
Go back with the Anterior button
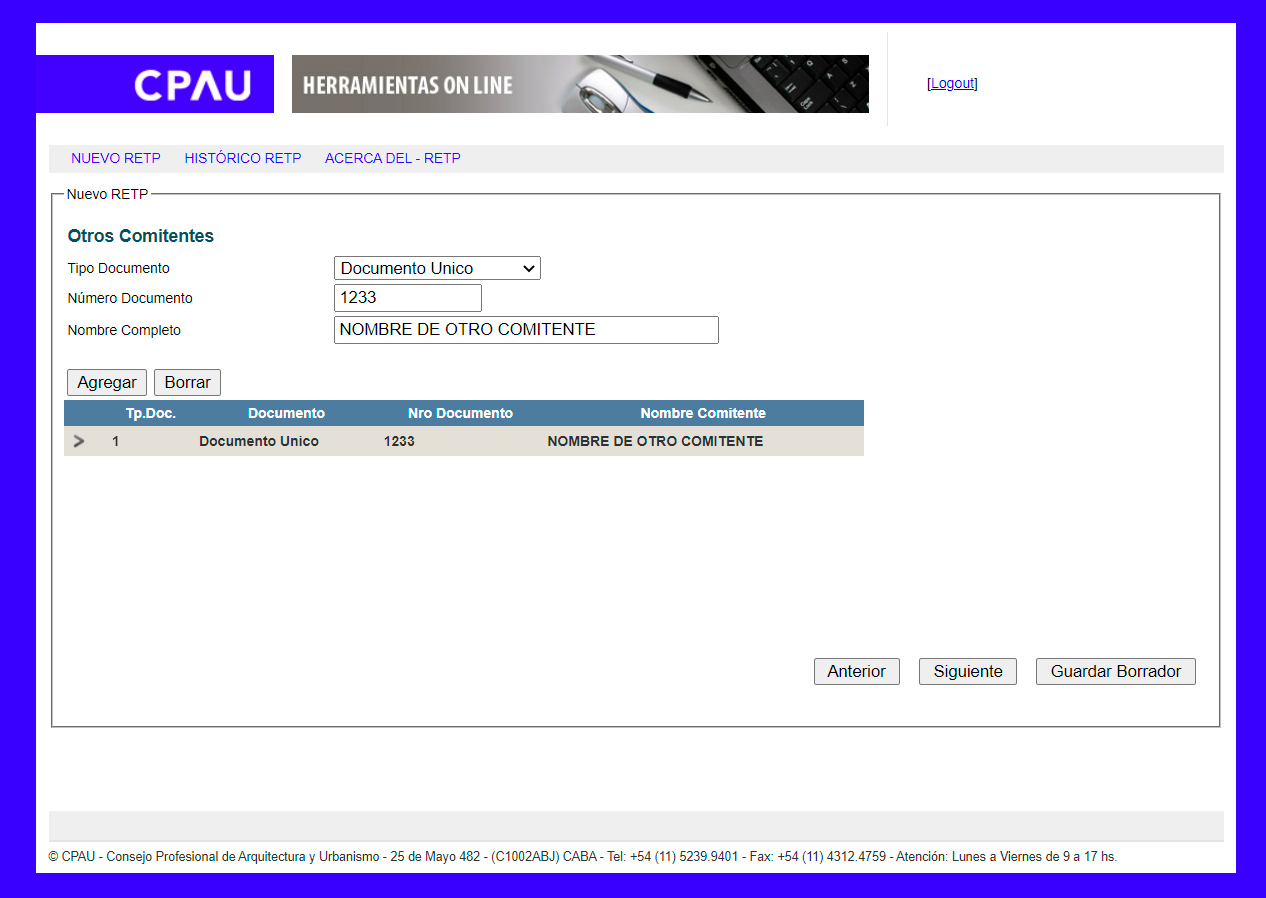pos(856,672)
